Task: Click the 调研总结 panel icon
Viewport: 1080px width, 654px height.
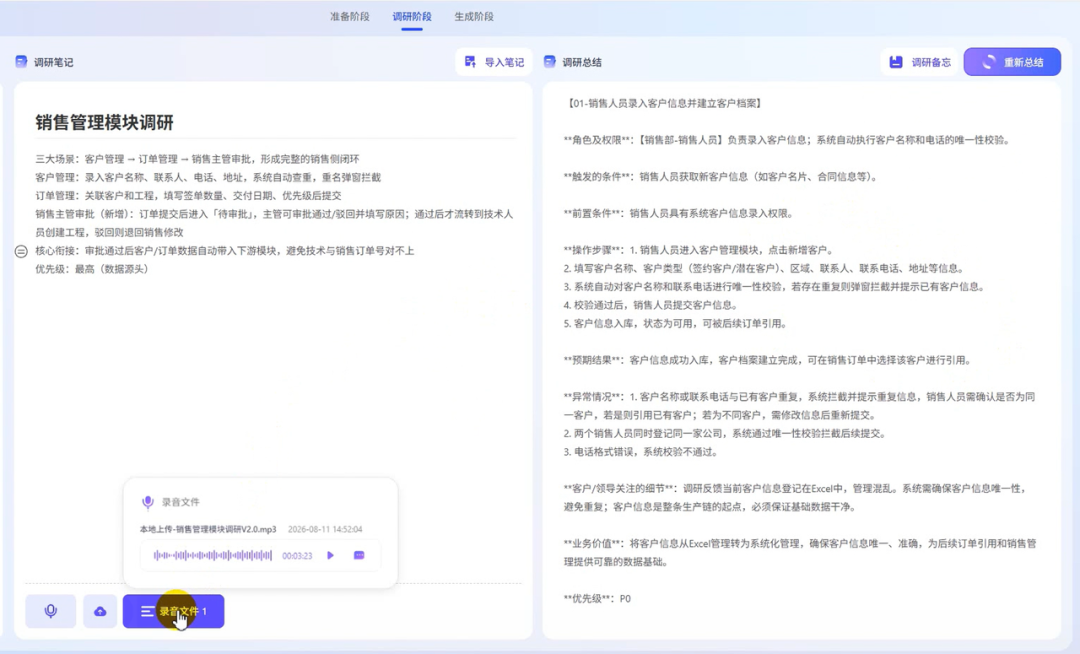Action: point(550,62)
